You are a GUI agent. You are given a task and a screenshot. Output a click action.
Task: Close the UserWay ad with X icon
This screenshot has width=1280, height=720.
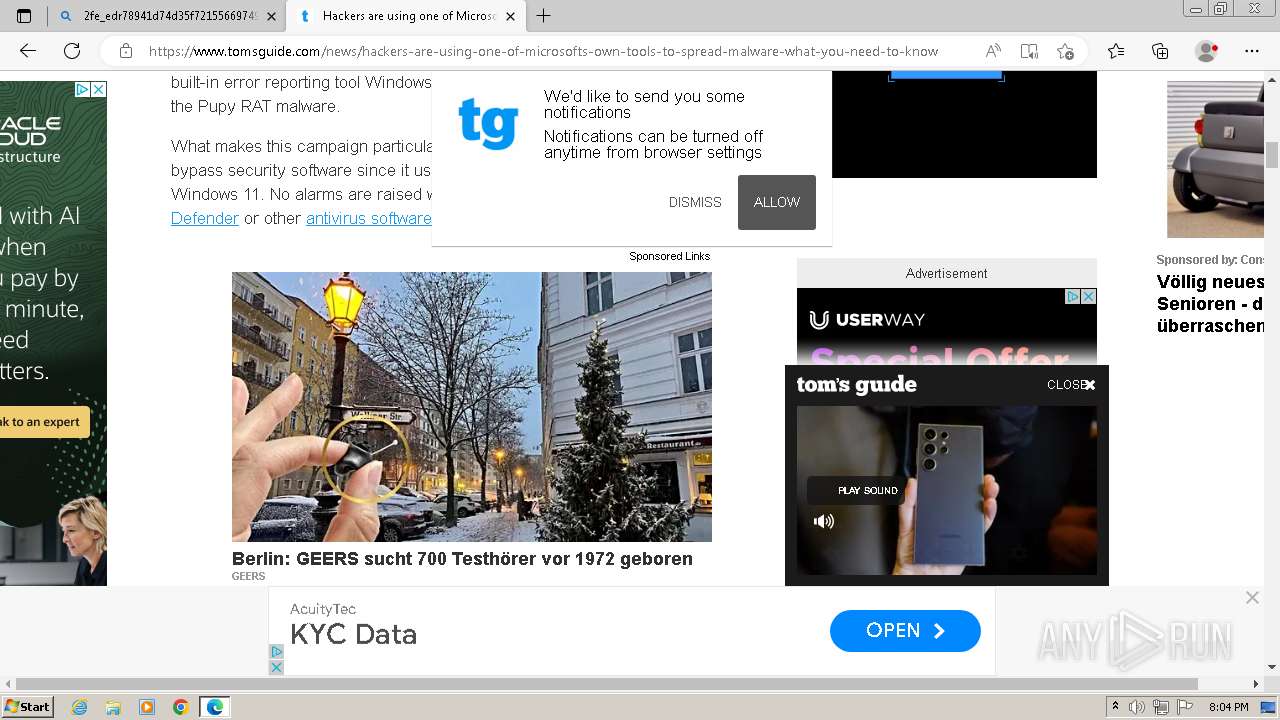[1089, 296]
